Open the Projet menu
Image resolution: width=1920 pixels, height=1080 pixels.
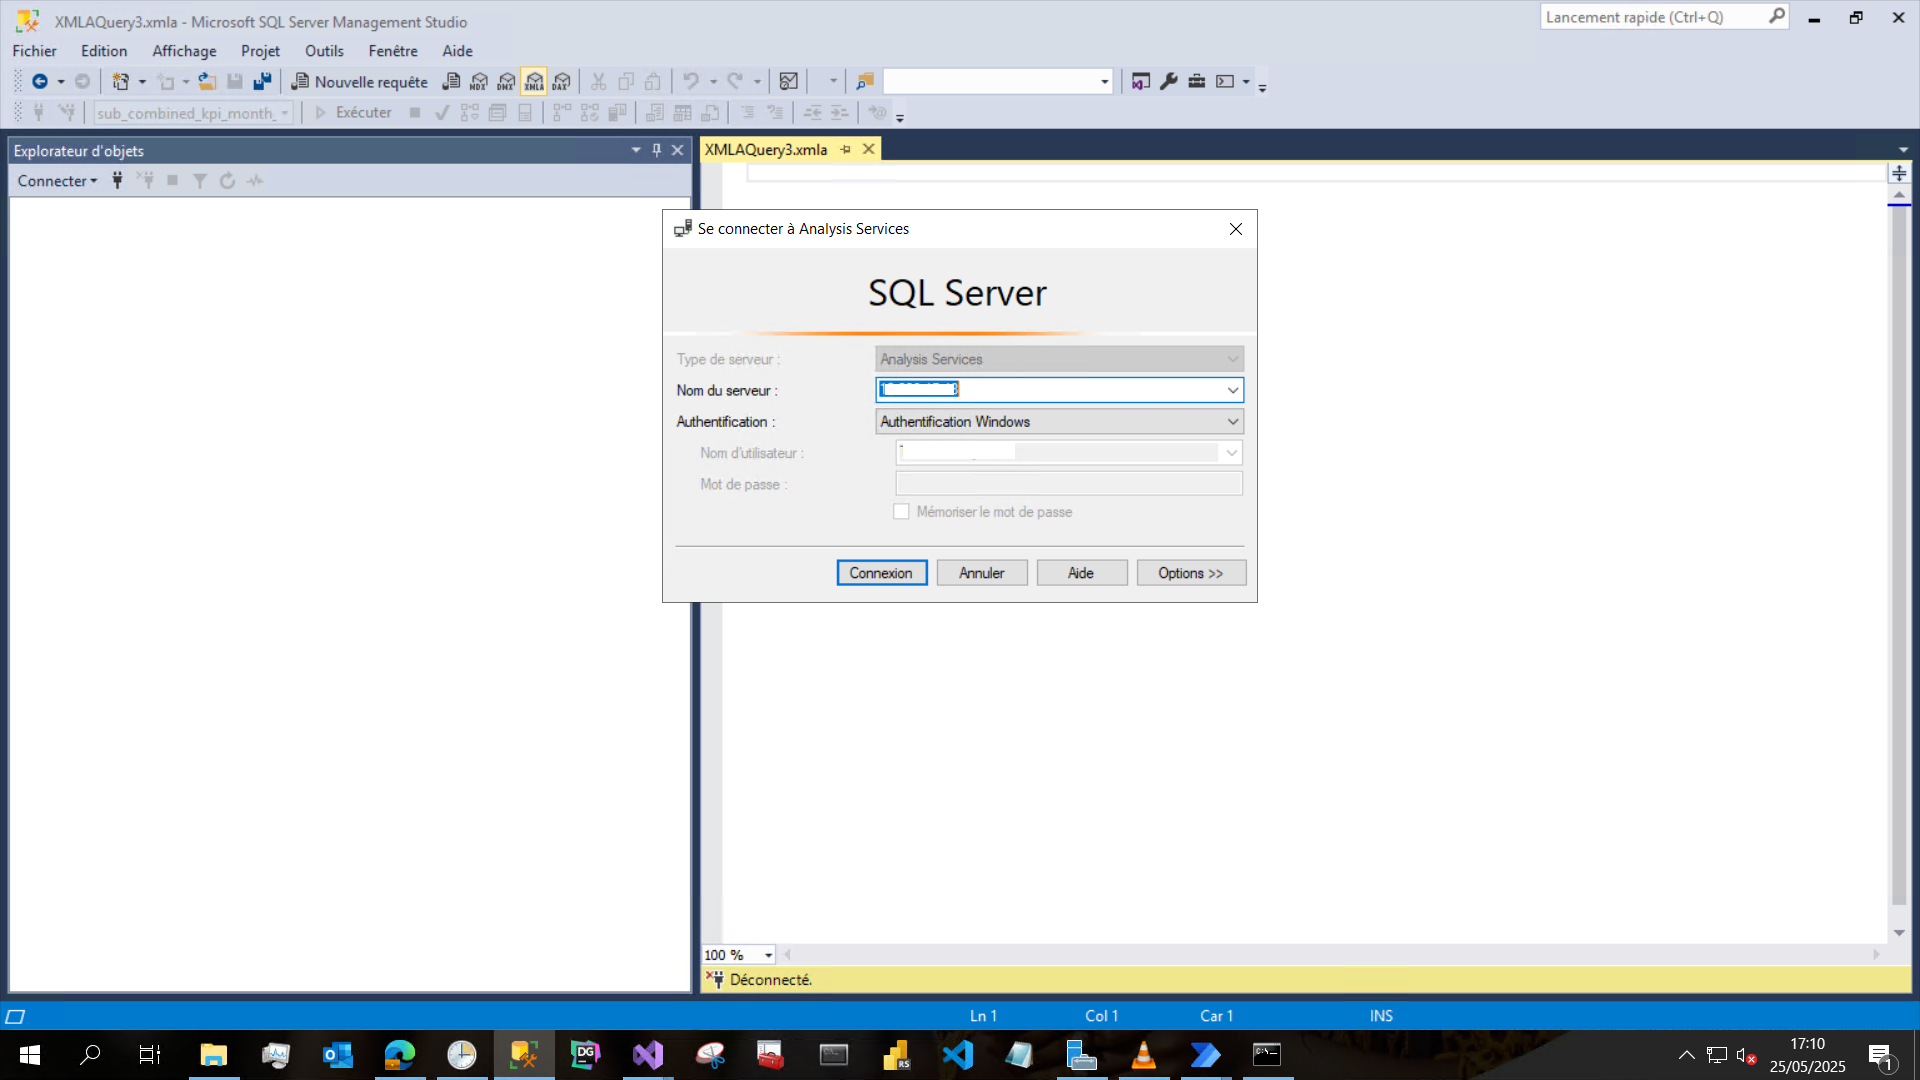(x=260, y=51)
